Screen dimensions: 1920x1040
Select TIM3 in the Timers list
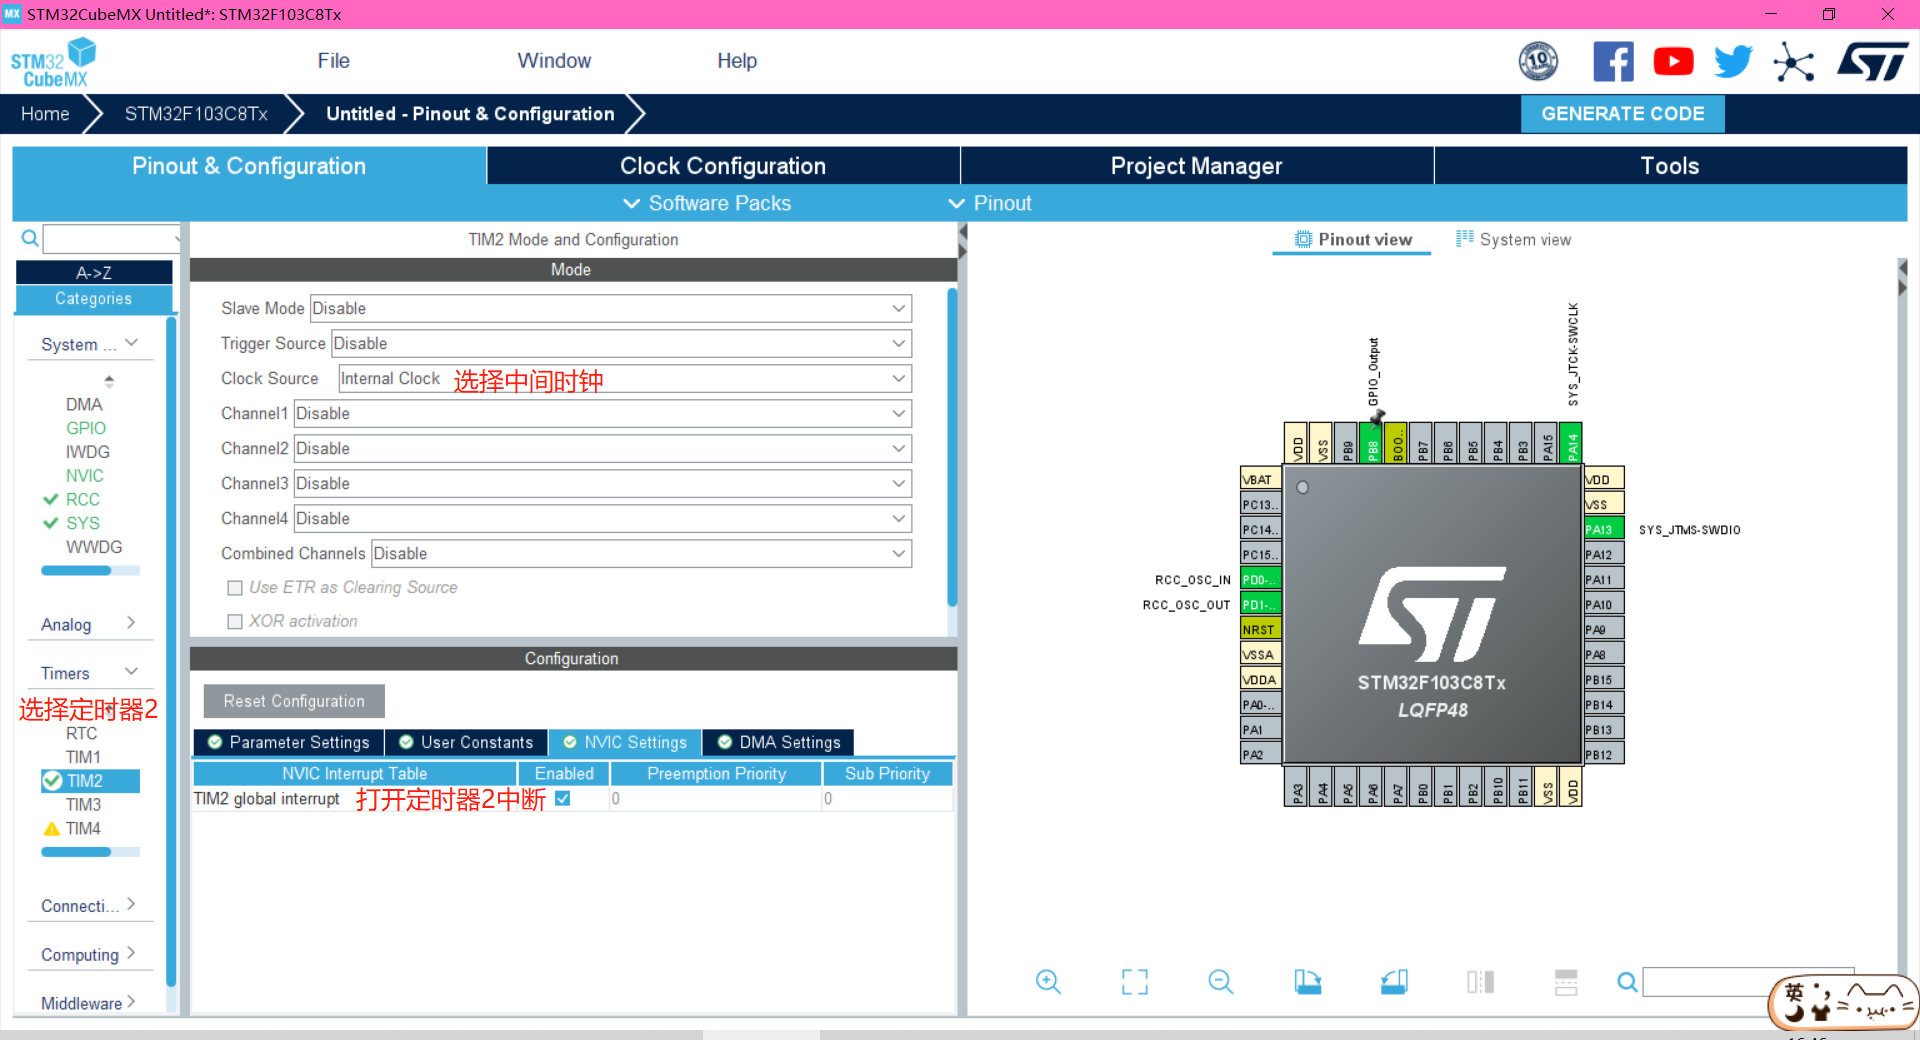pos(83,805)
